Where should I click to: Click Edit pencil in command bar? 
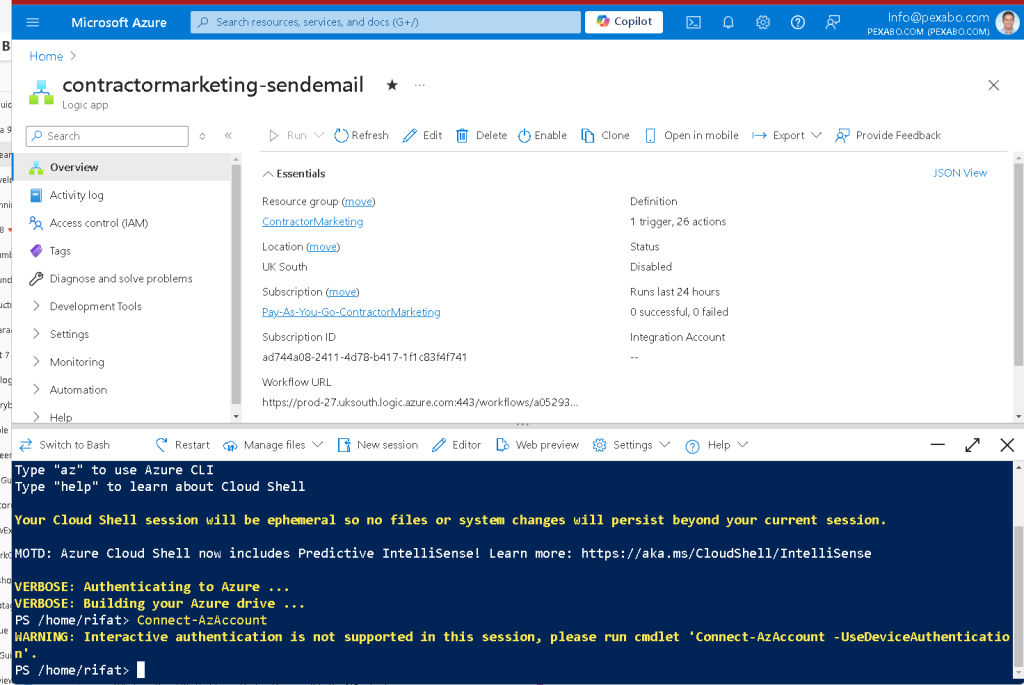[422, 135]
